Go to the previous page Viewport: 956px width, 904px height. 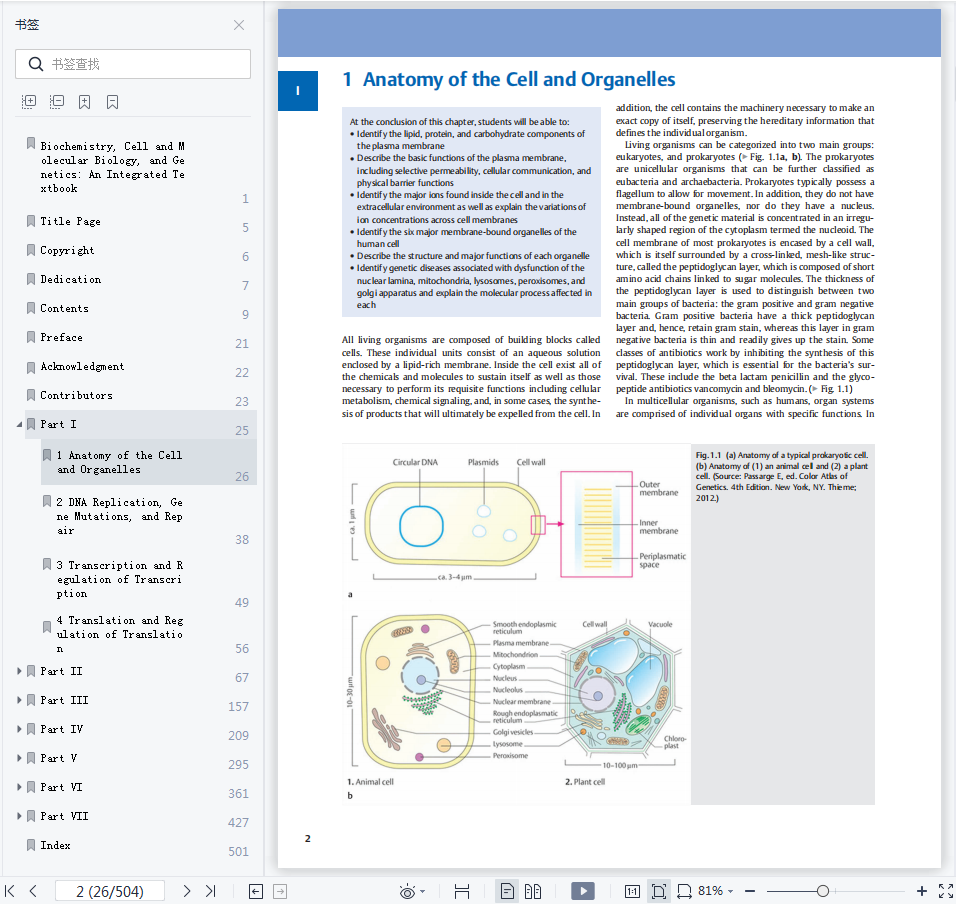34,891
